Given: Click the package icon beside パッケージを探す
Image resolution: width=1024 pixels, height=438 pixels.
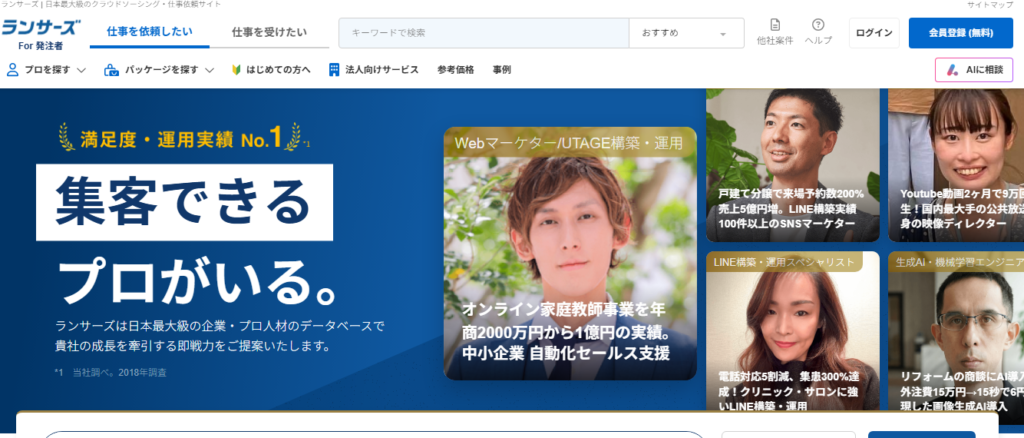Looking at the screenshot, I should tap(112, 70).
